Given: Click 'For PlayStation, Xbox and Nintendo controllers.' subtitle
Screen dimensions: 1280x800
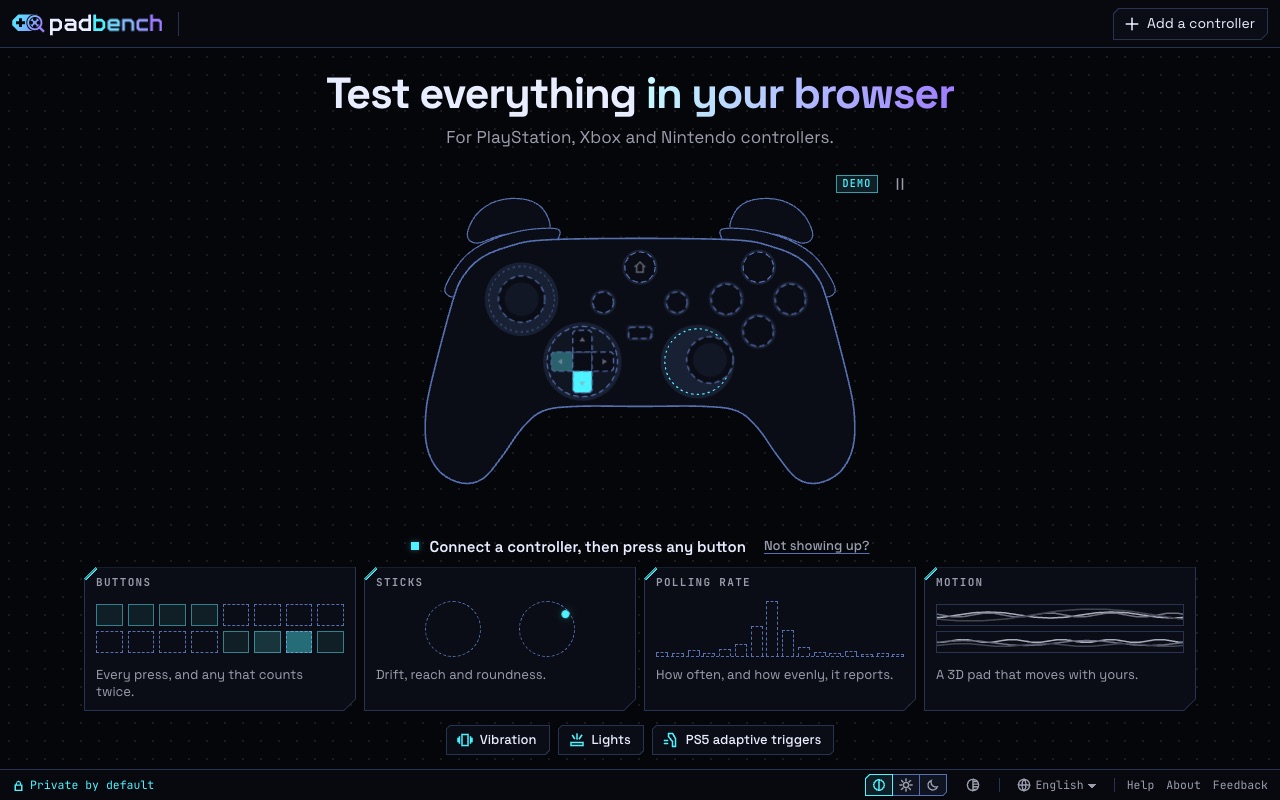Looking at the screenshot, I should (x=640, y=137).
